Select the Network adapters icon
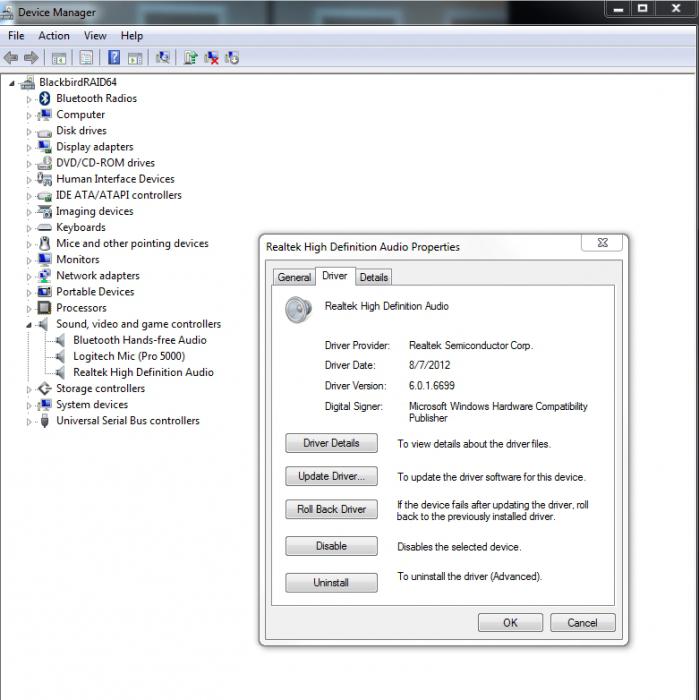 click(x=44, y=275)
